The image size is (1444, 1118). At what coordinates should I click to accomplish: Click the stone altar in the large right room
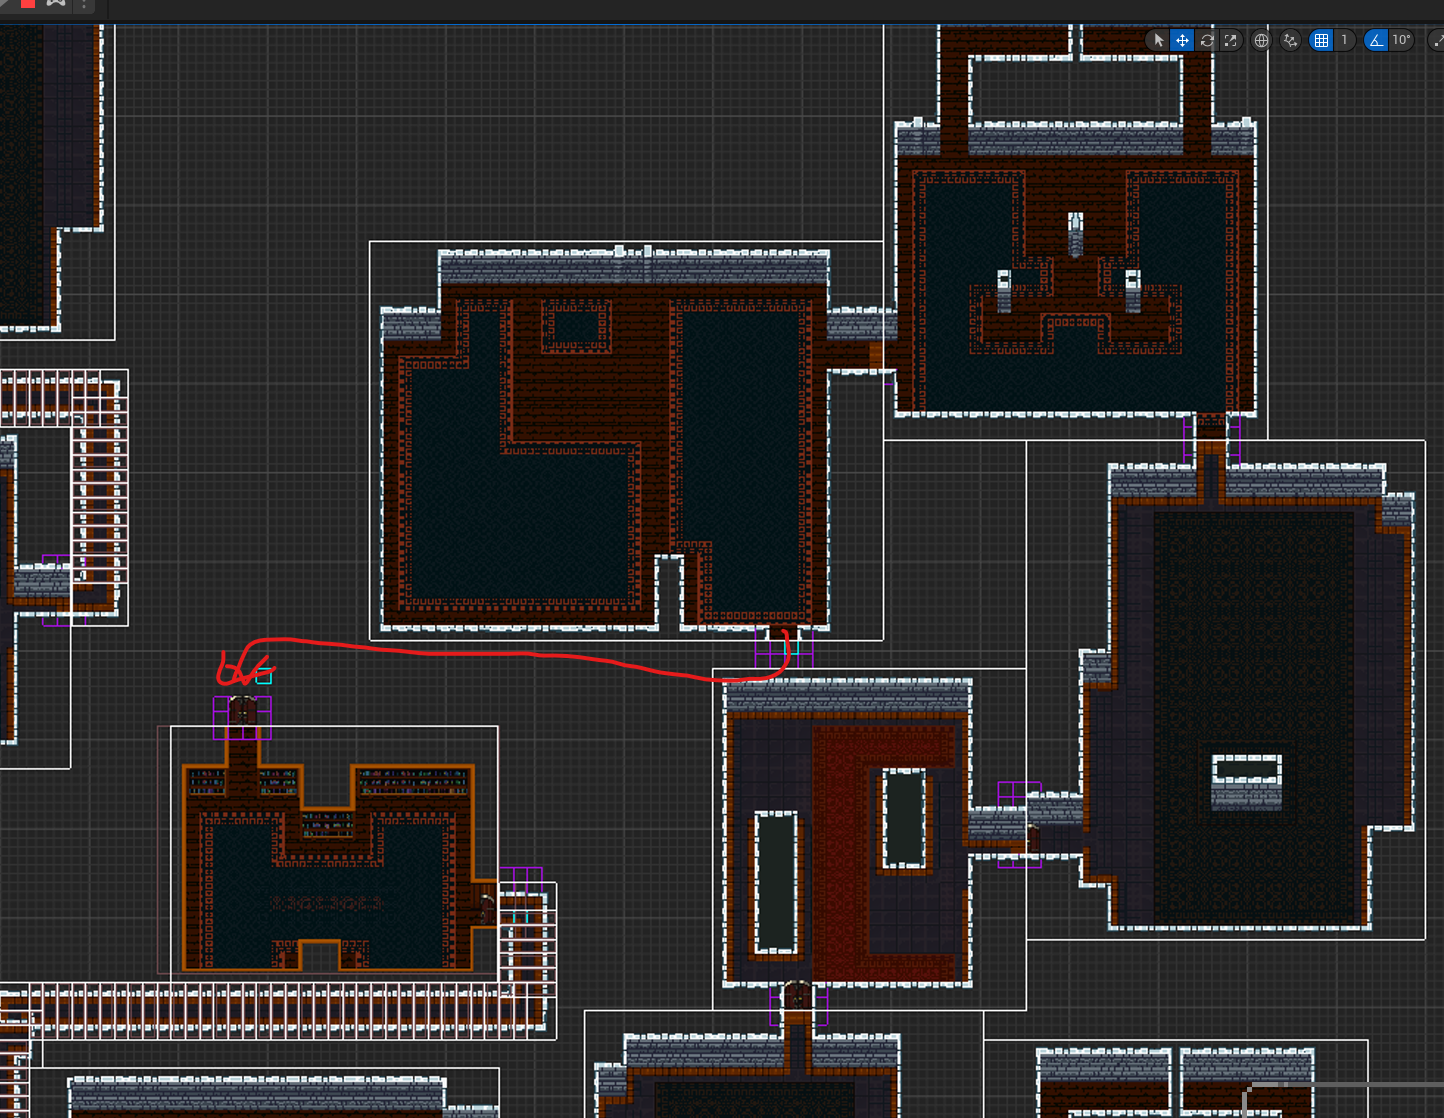click(x=1246, y=782)
